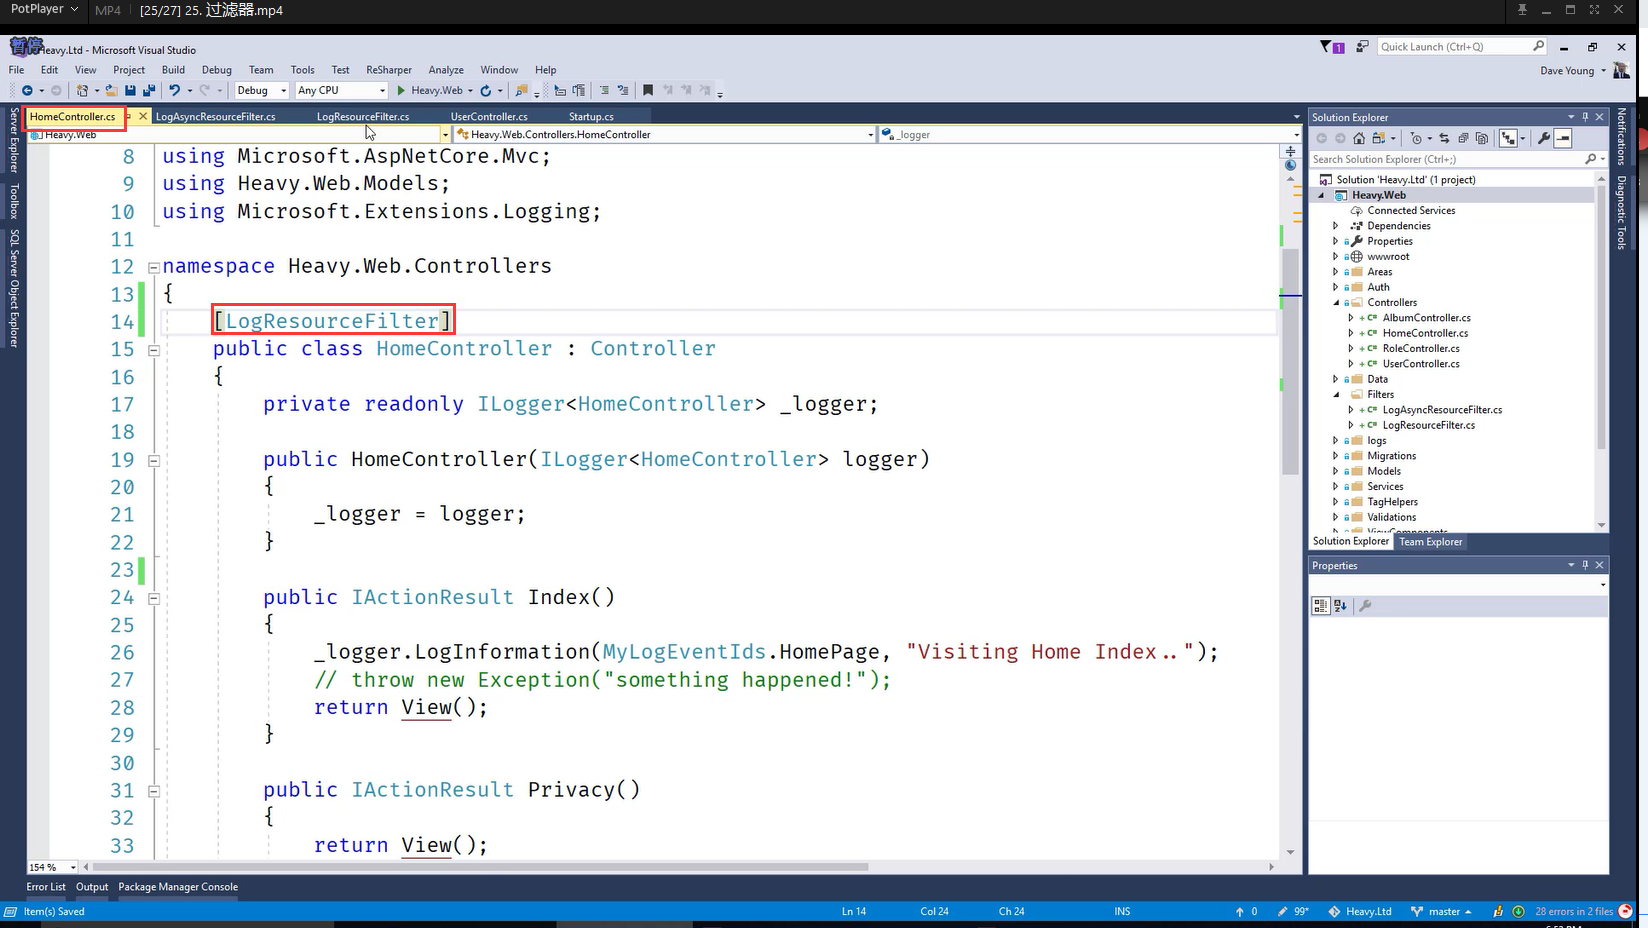Click the Undo arrow icon
Viewport: 1648px width, 928px height.
coord(175,90)
